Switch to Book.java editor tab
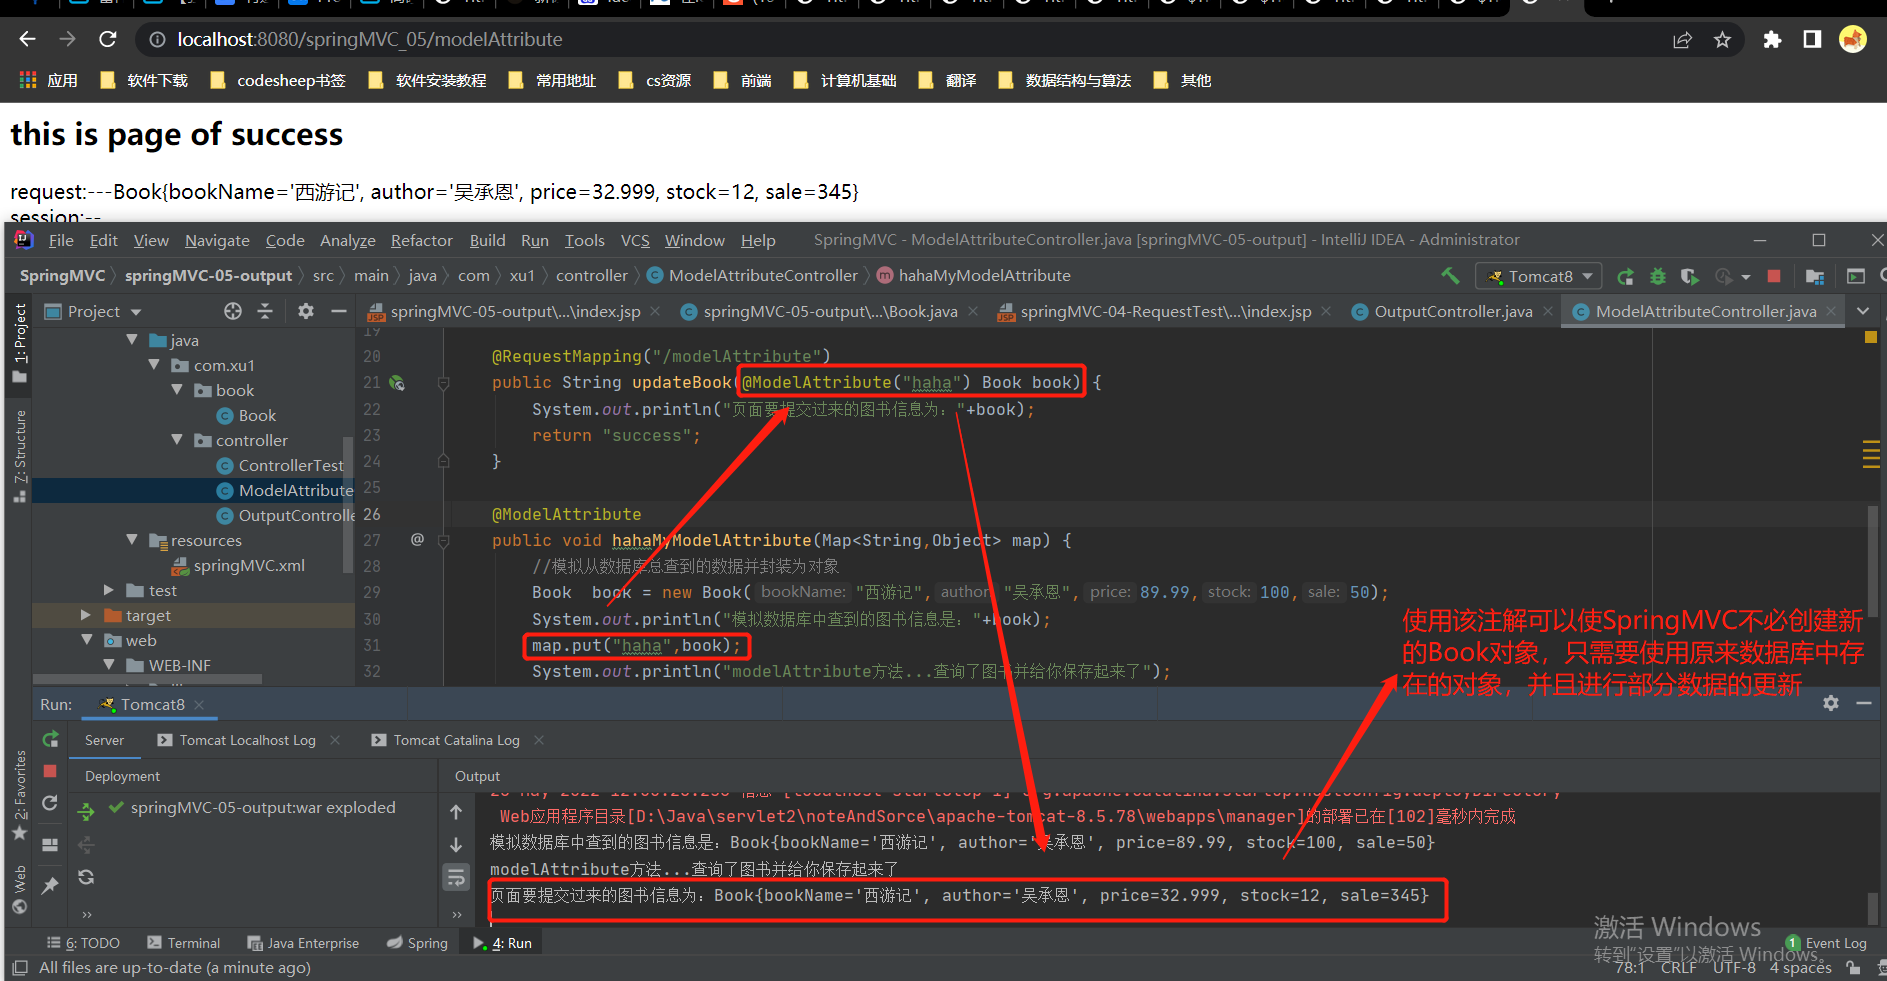This screenshot has height=981, width=1887. 829,312
